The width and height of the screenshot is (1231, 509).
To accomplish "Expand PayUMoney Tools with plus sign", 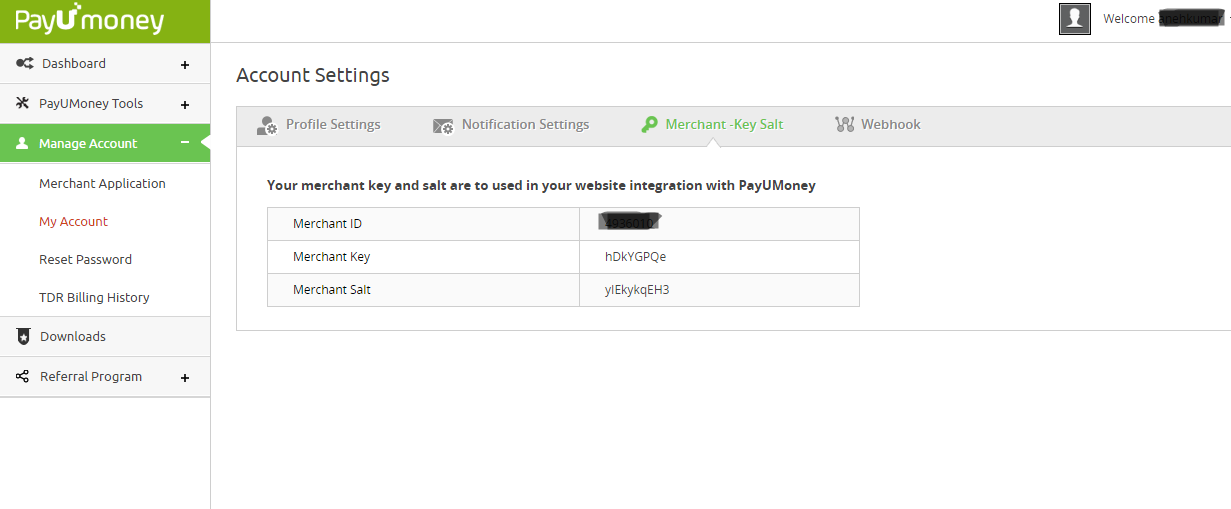I will (x=185, y=105).
